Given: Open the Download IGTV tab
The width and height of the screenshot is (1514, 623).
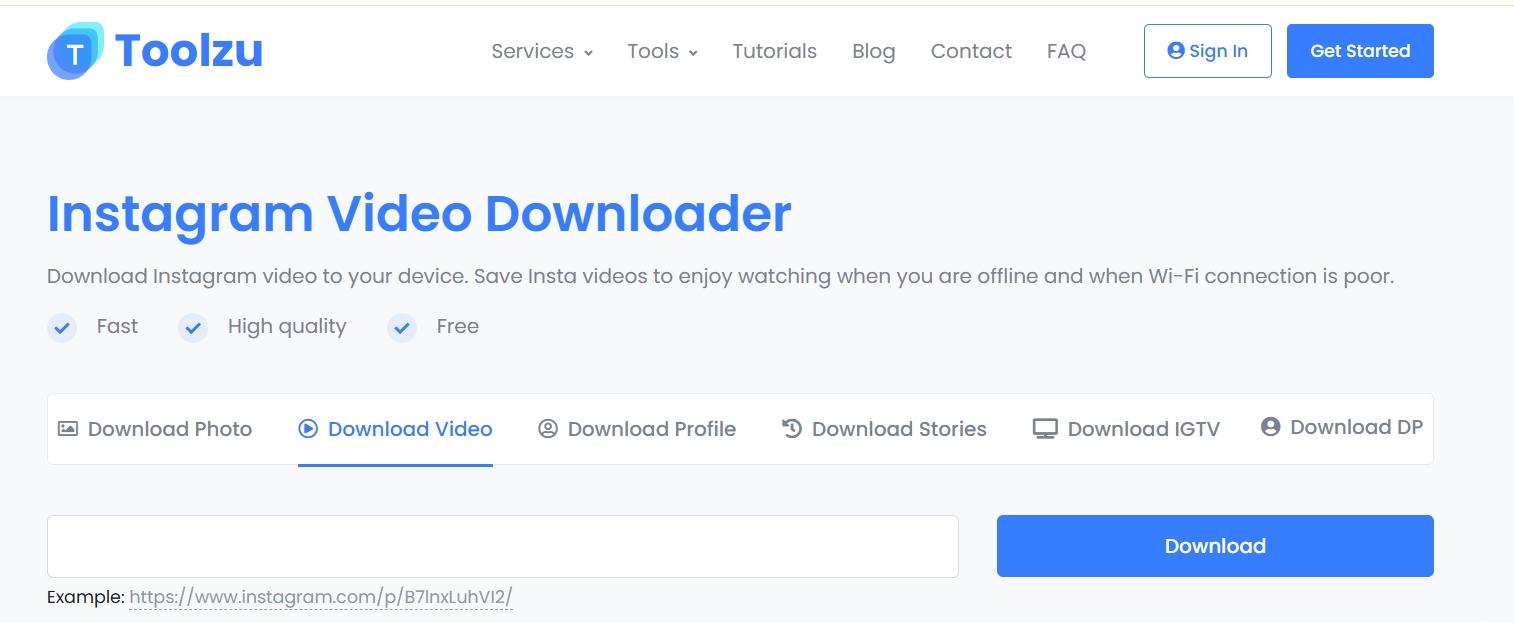Looking at the screenshot, I should tap(1126, 429).
